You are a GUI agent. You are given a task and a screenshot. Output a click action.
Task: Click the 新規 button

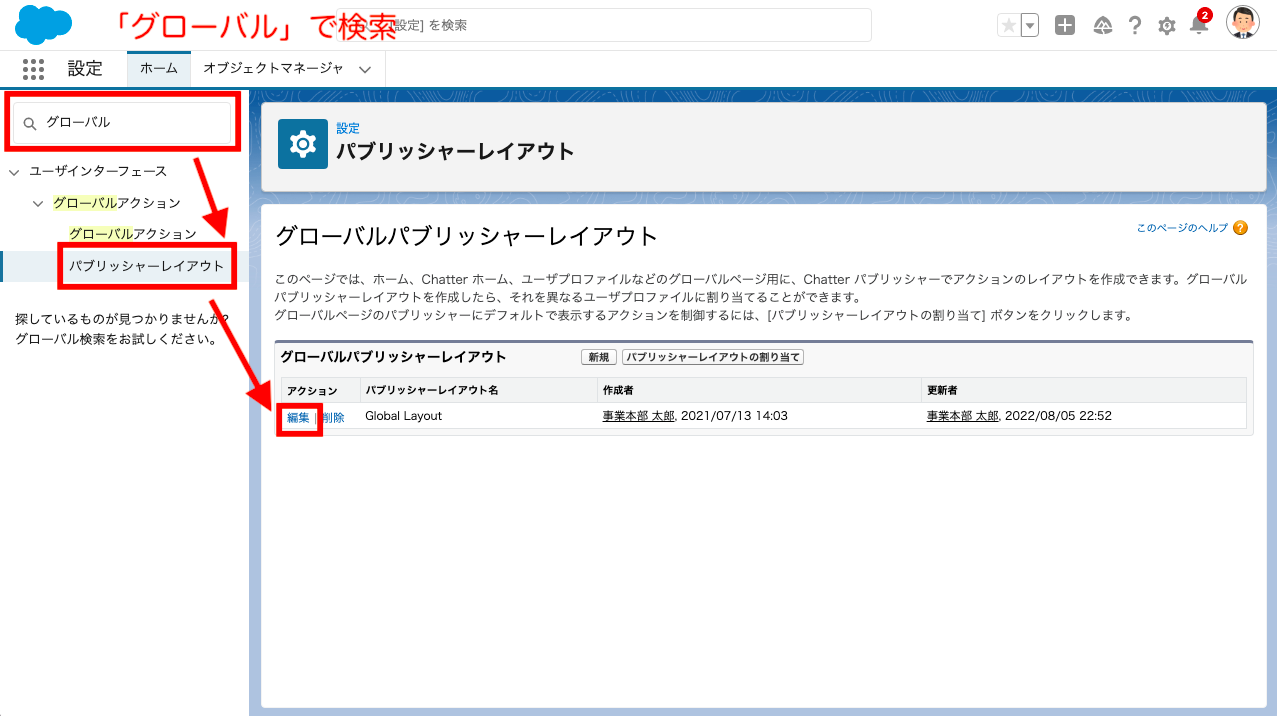598,357
